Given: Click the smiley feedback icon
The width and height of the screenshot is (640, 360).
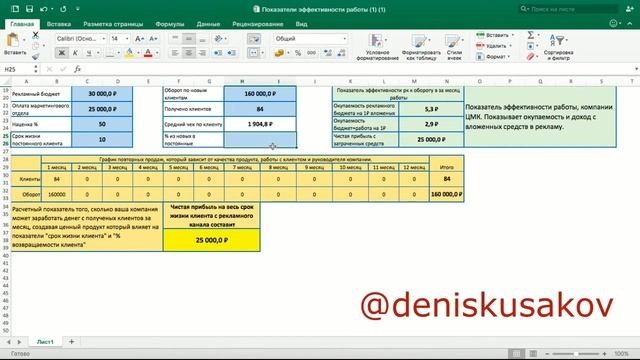Looking at the screenshot, I should (x=613, y=23).
